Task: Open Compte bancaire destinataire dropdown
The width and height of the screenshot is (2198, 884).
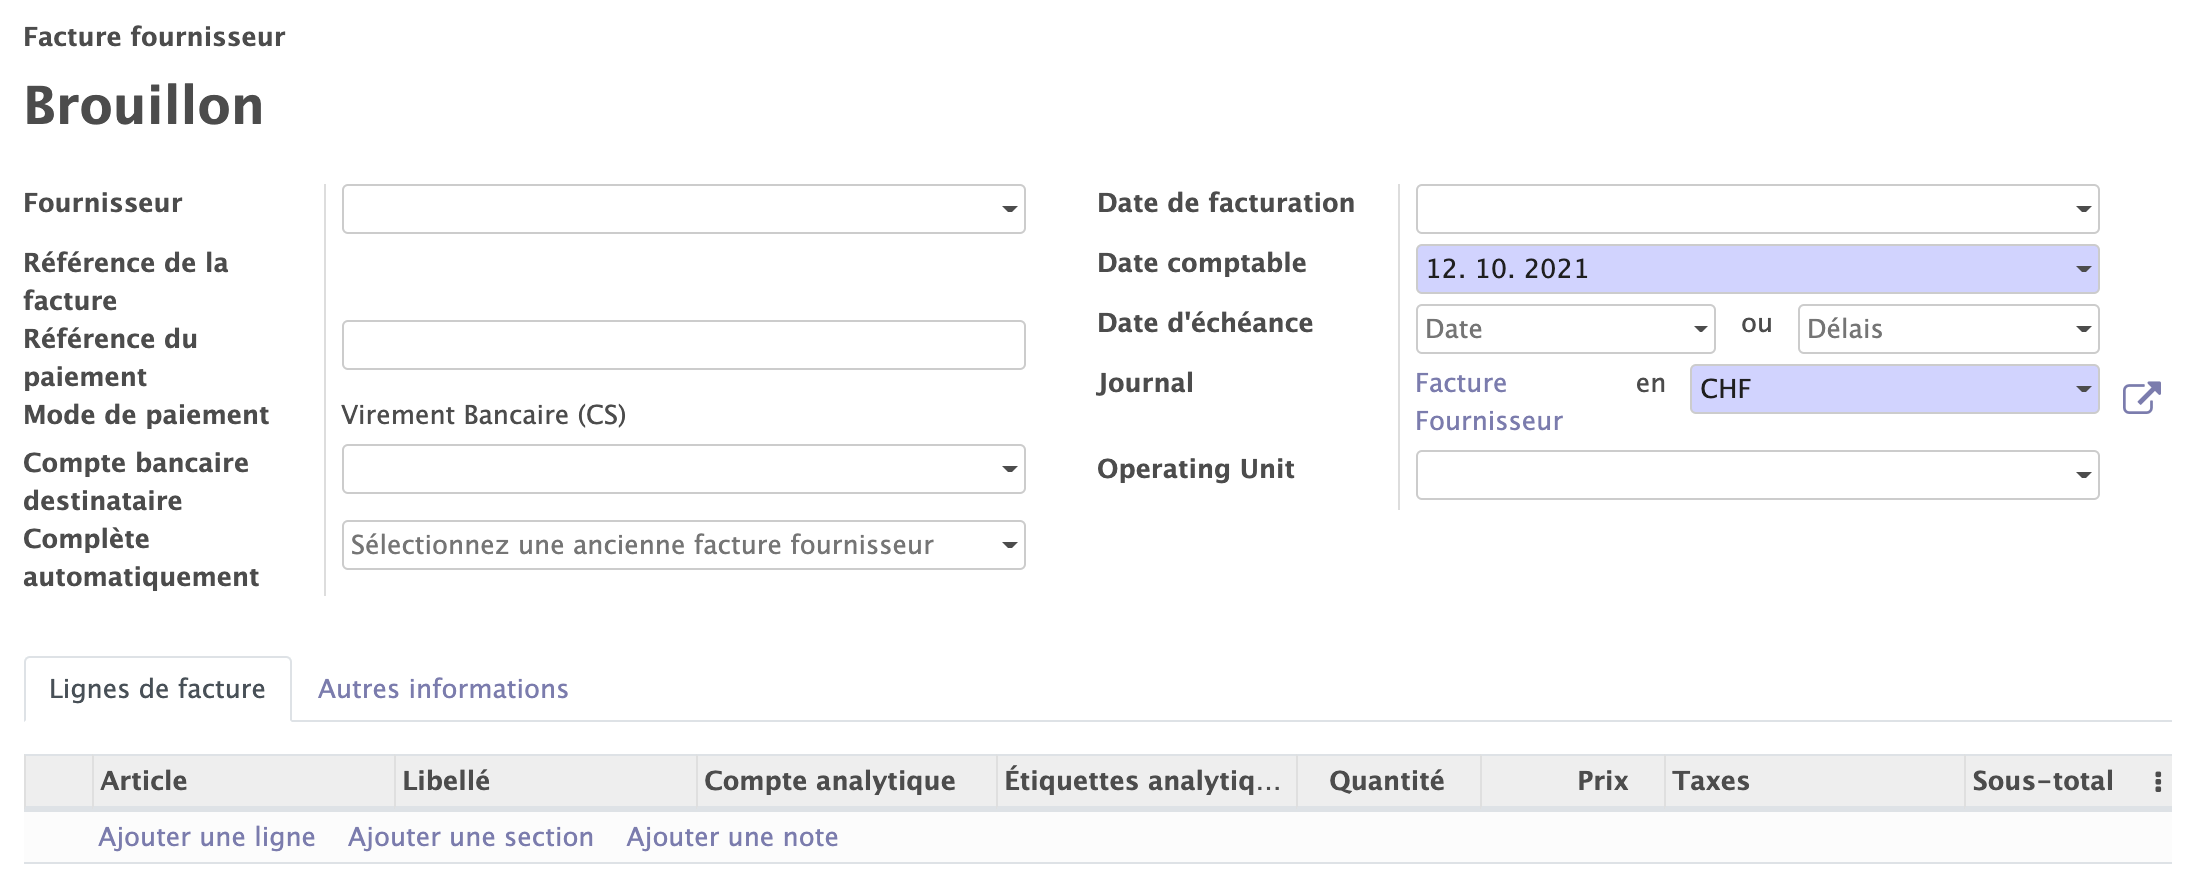Action: pos(683,469)
